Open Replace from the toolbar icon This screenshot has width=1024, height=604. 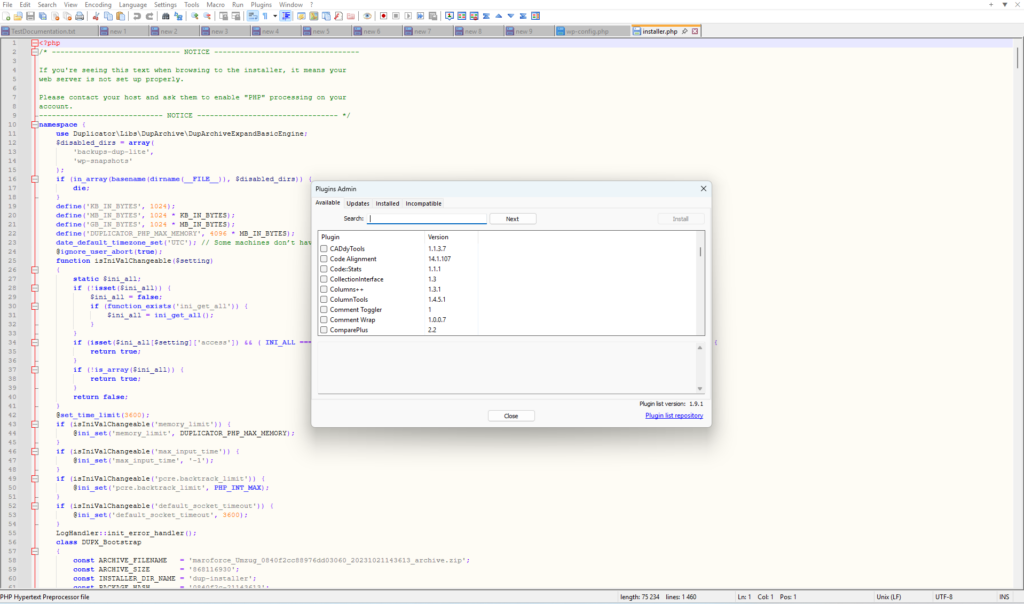coord(178,16)
